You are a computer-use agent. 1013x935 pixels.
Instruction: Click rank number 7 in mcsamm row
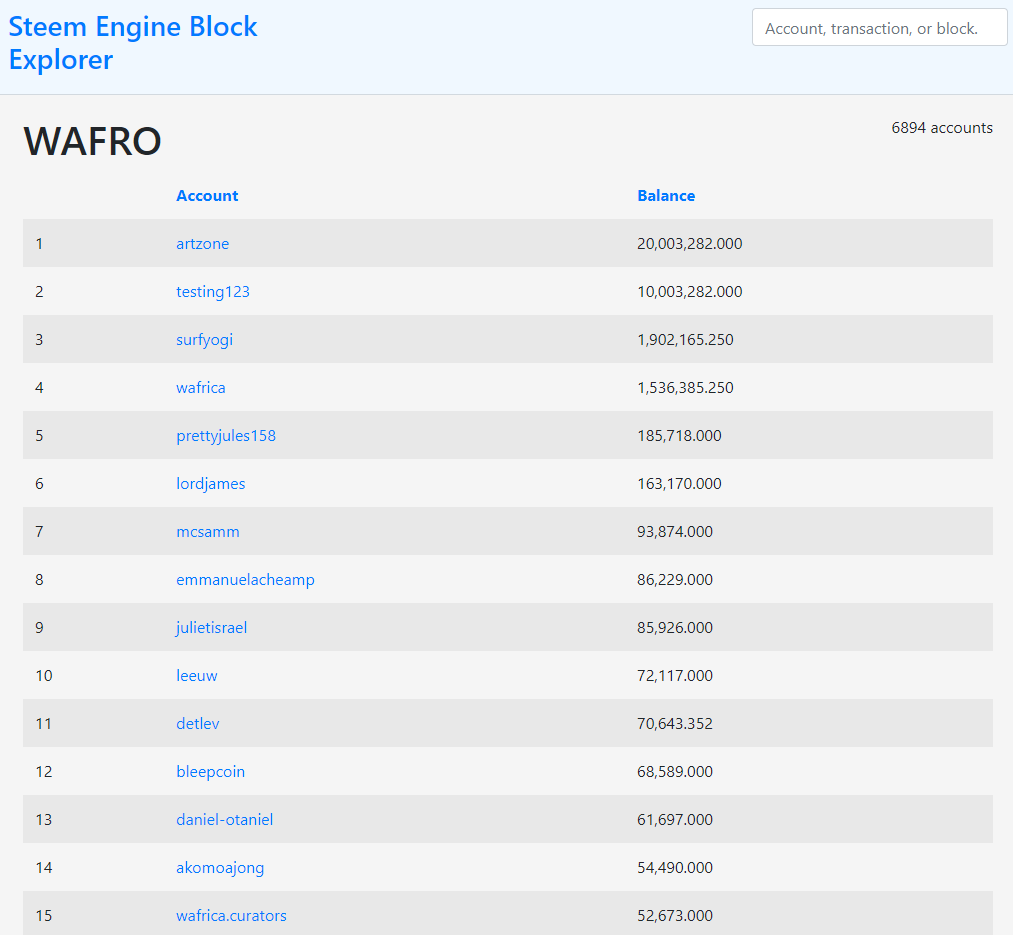click(x=39, y=532)
